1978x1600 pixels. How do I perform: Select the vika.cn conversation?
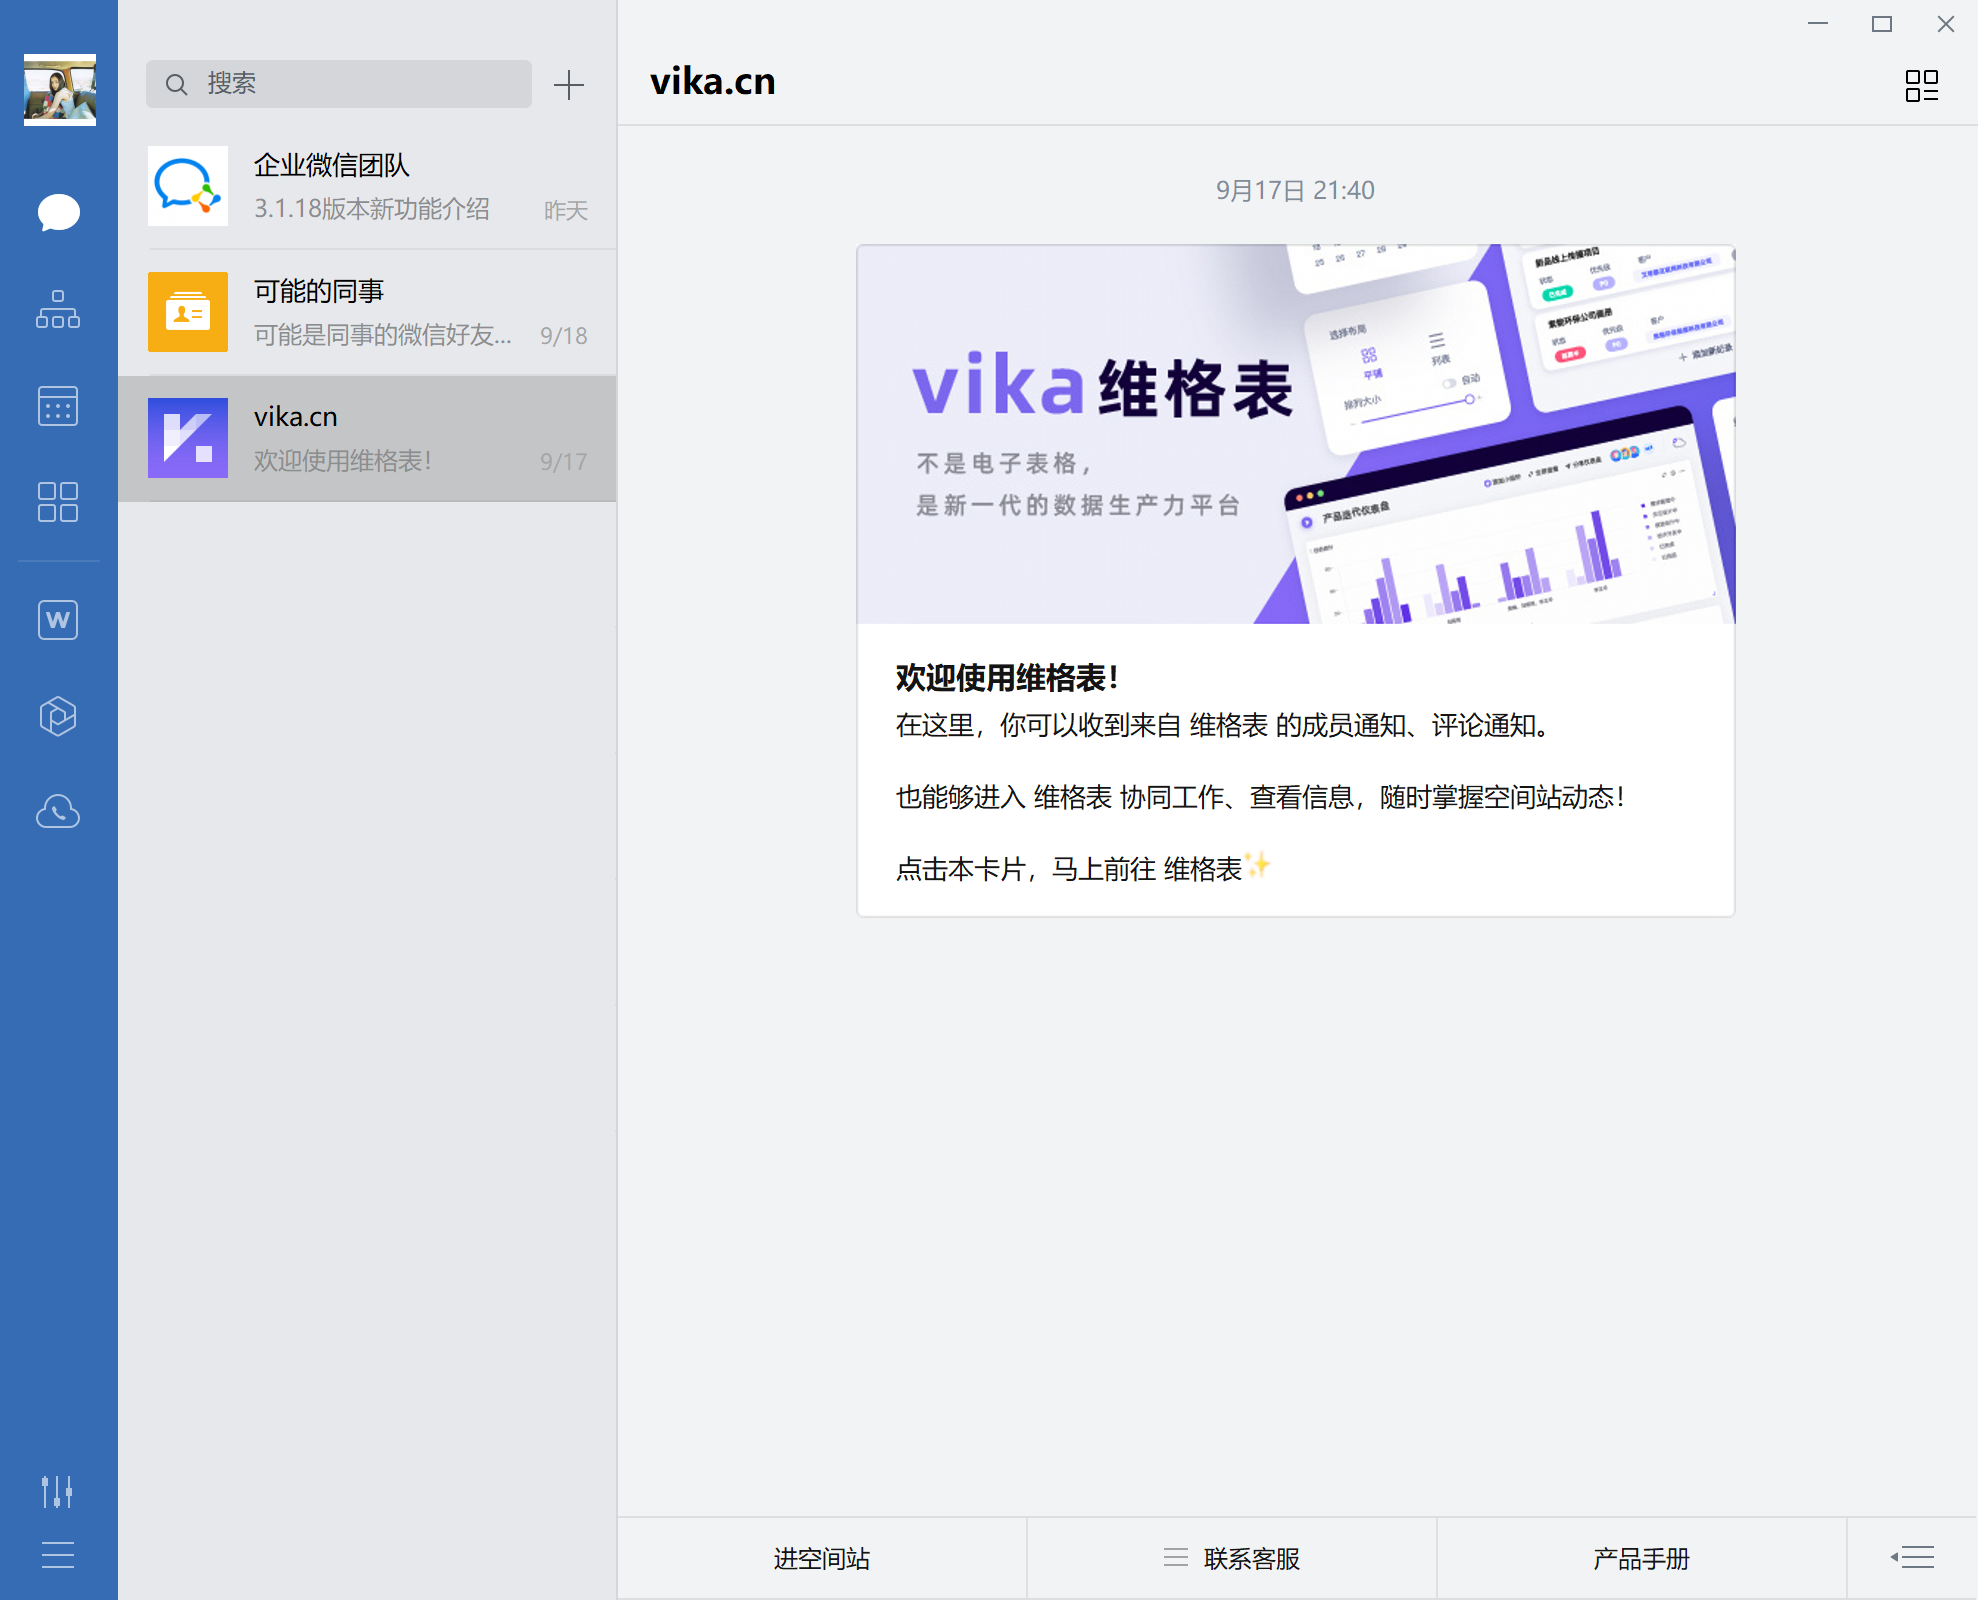(367, 439)
